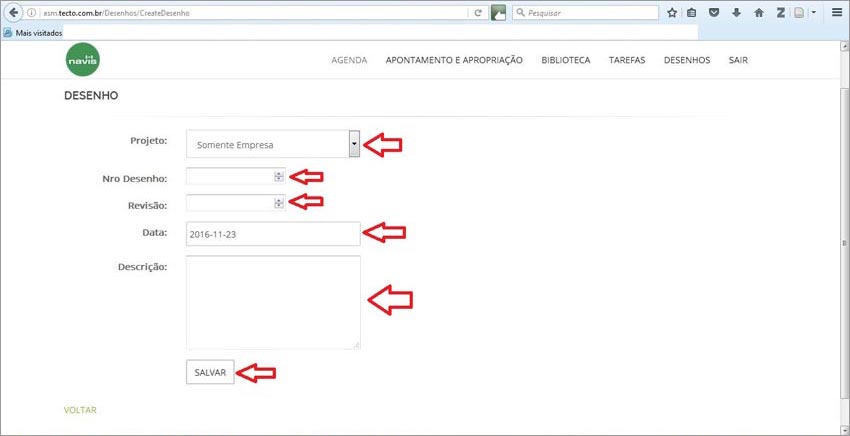
Task: Click the site info icon in address bar
Action: pos(30,12)
